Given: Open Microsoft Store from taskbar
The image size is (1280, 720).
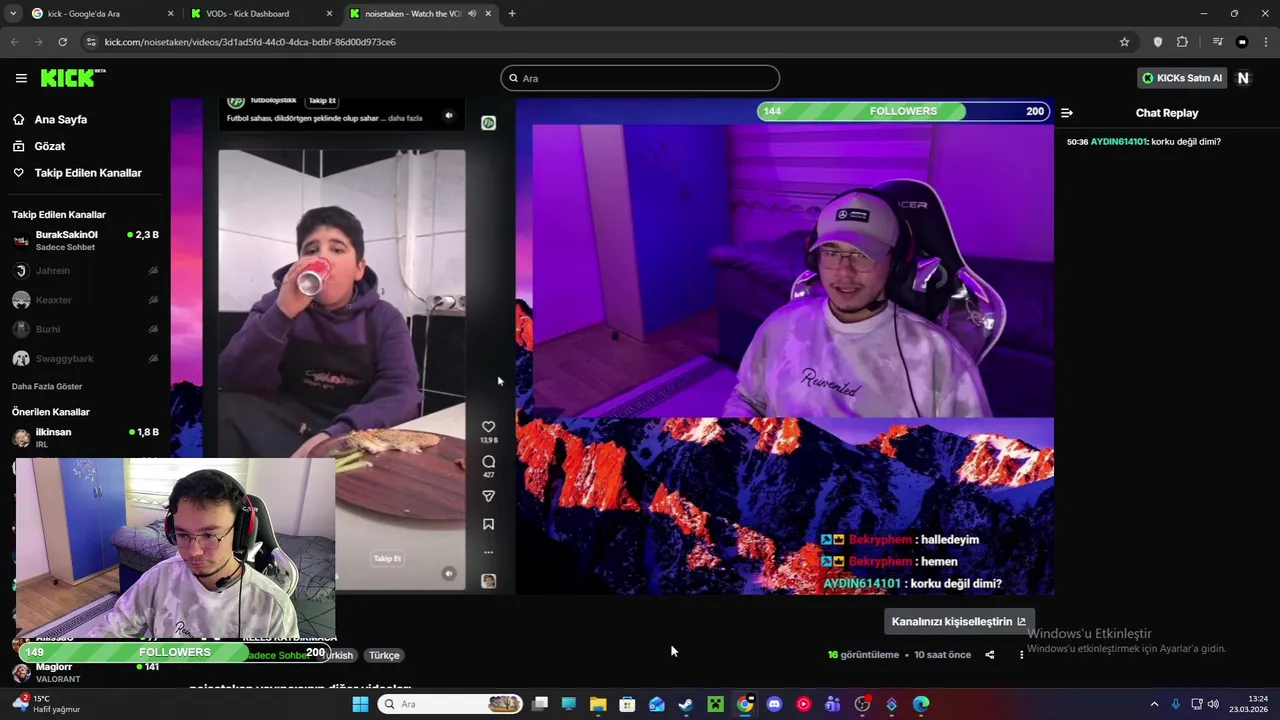Looking at the screenshot, I should click(x=627, y=704).
